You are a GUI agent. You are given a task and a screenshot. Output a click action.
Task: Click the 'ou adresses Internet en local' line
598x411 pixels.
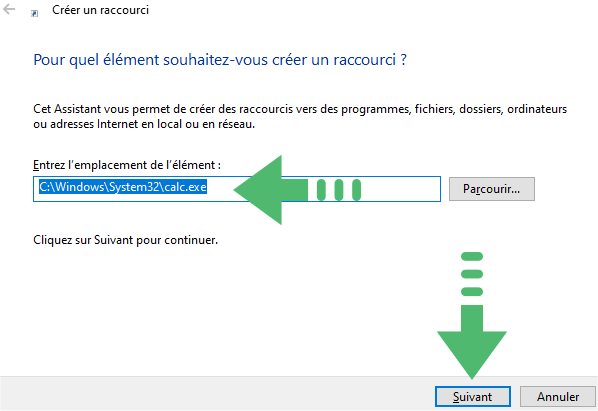coord(144,124)
